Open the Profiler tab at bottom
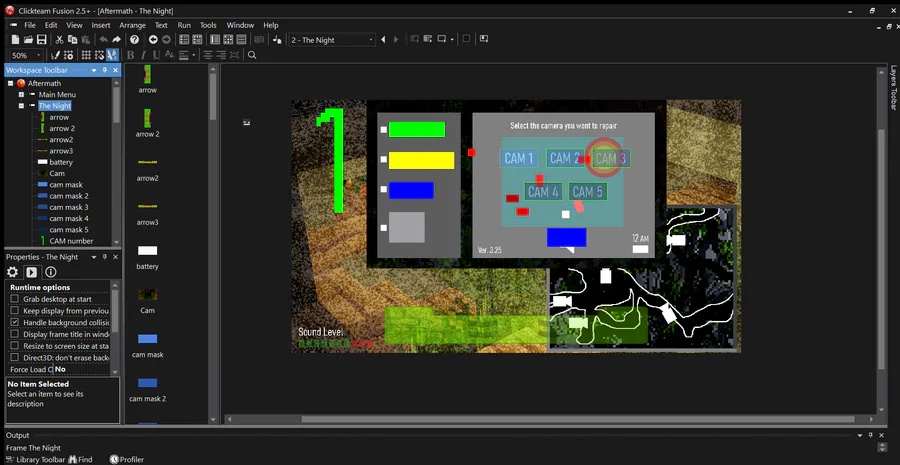This screenshot has width=900, height=465. 127,459
